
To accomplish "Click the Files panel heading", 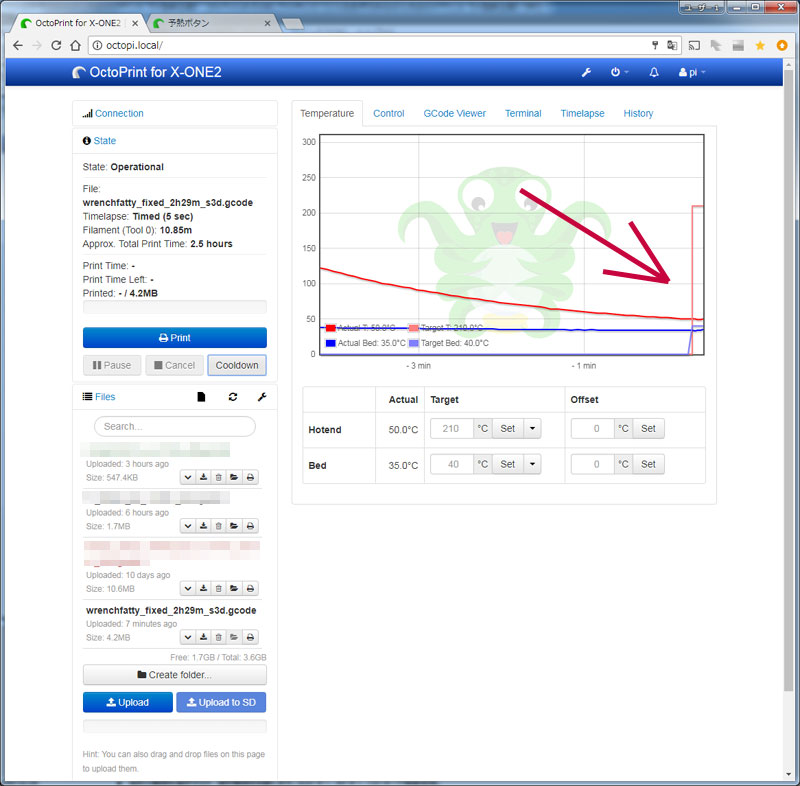I will [x=105, y=397].
